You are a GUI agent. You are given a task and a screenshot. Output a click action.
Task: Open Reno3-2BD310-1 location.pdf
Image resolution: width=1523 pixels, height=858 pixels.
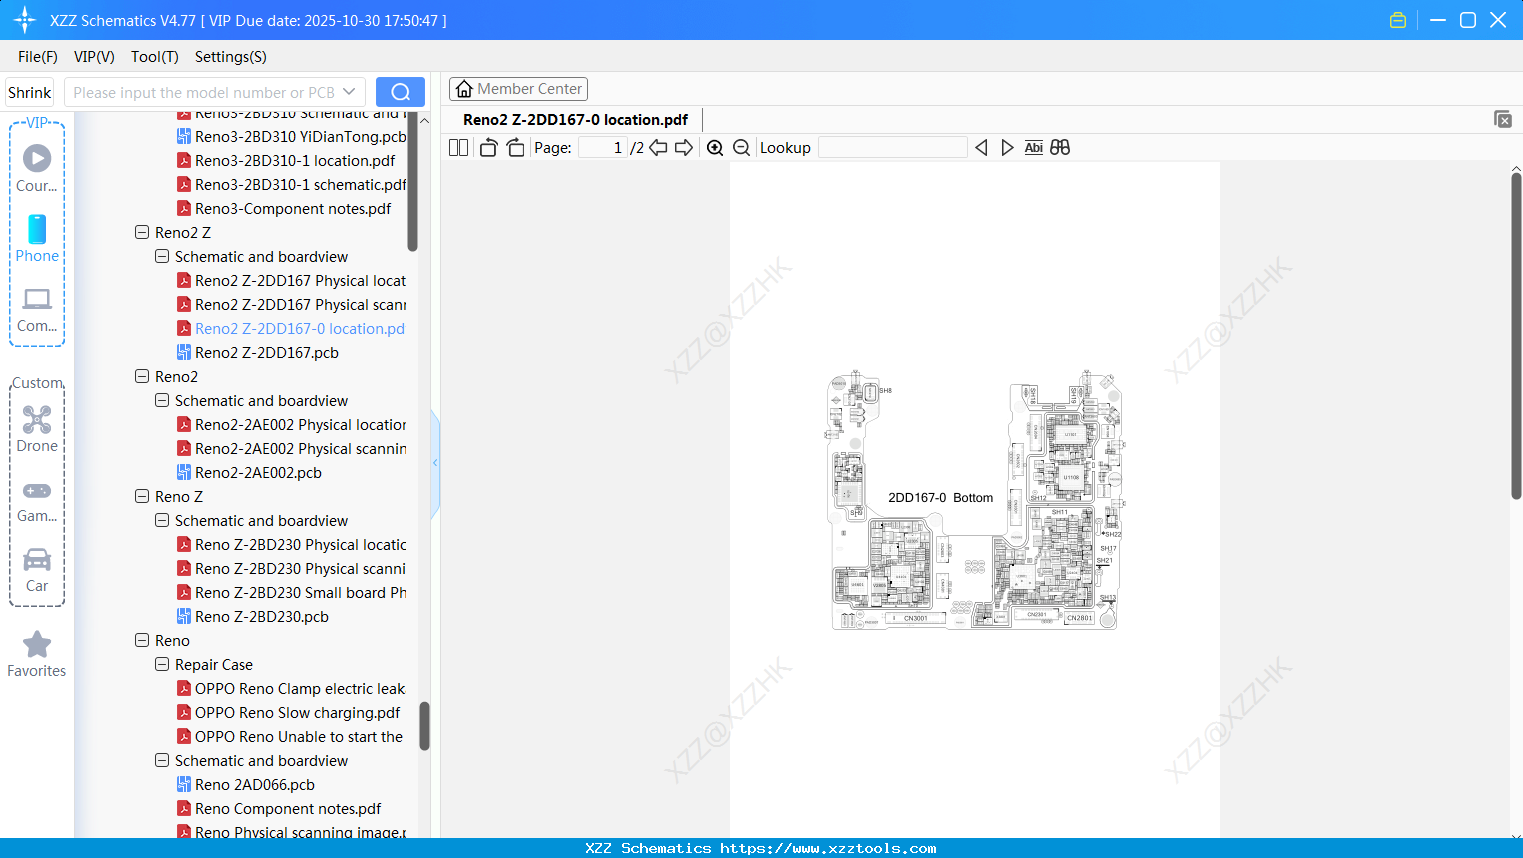point(294,160)
